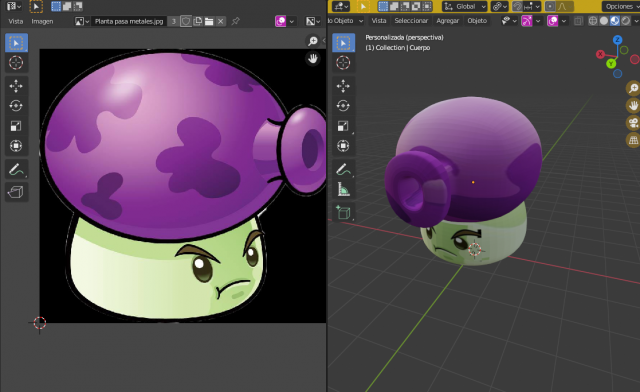
Task: Toggle the pin icon in image editor header
Action: point(236,21)
